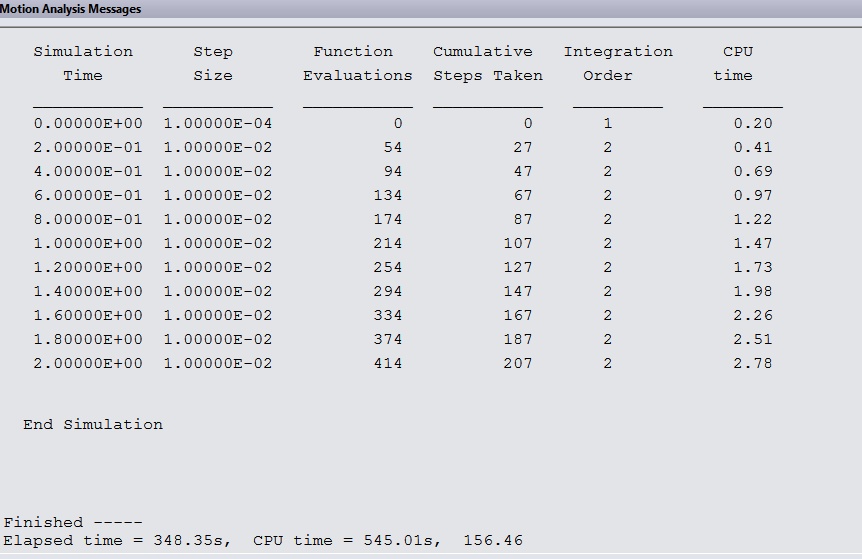Select the Step Size column header

pos(213,63)
